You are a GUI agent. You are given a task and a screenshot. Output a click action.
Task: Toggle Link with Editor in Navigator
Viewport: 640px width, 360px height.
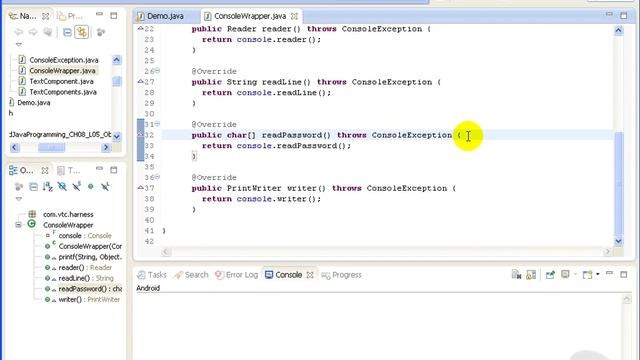[82, 32]
